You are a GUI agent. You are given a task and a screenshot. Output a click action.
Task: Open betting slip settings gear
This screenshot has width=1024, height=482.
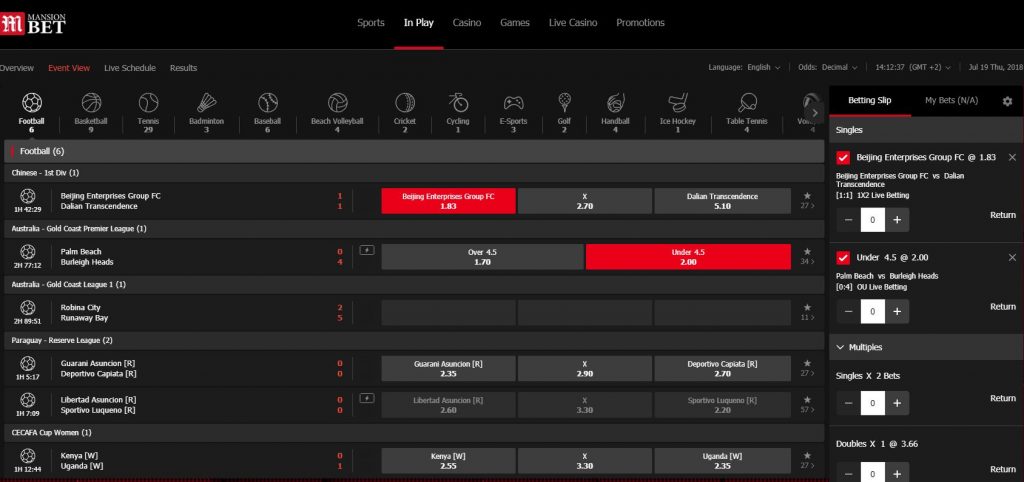coord(1007,101)
